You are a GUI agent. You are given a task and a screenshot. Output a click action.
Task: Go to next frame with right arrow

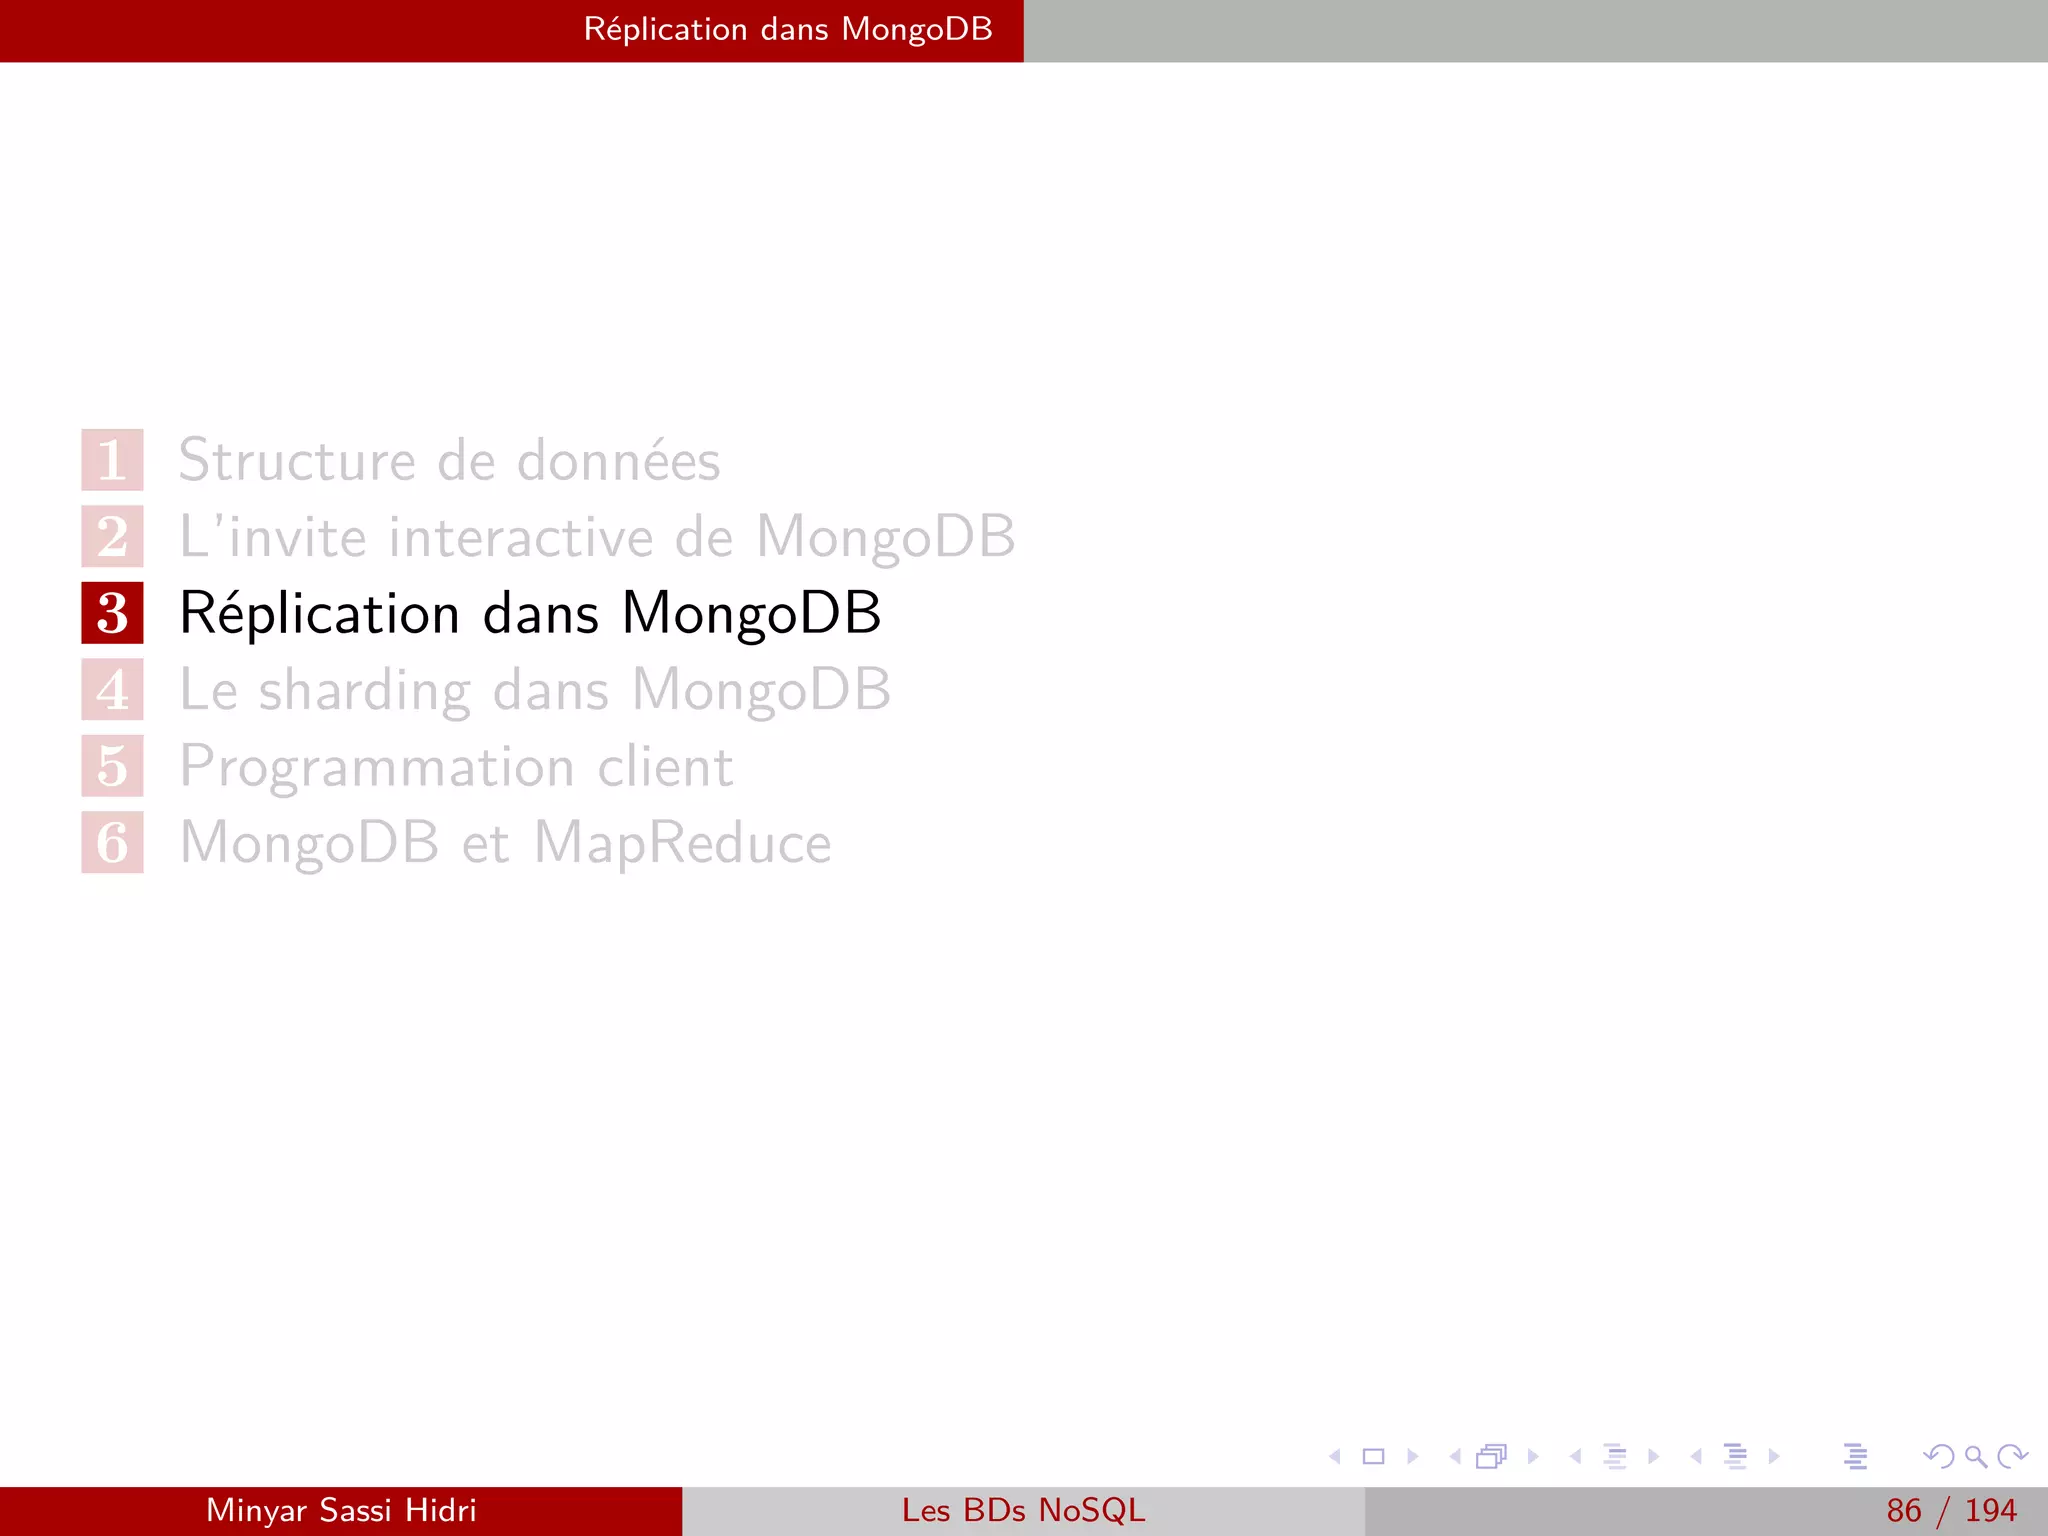tap(1533, 1456)
